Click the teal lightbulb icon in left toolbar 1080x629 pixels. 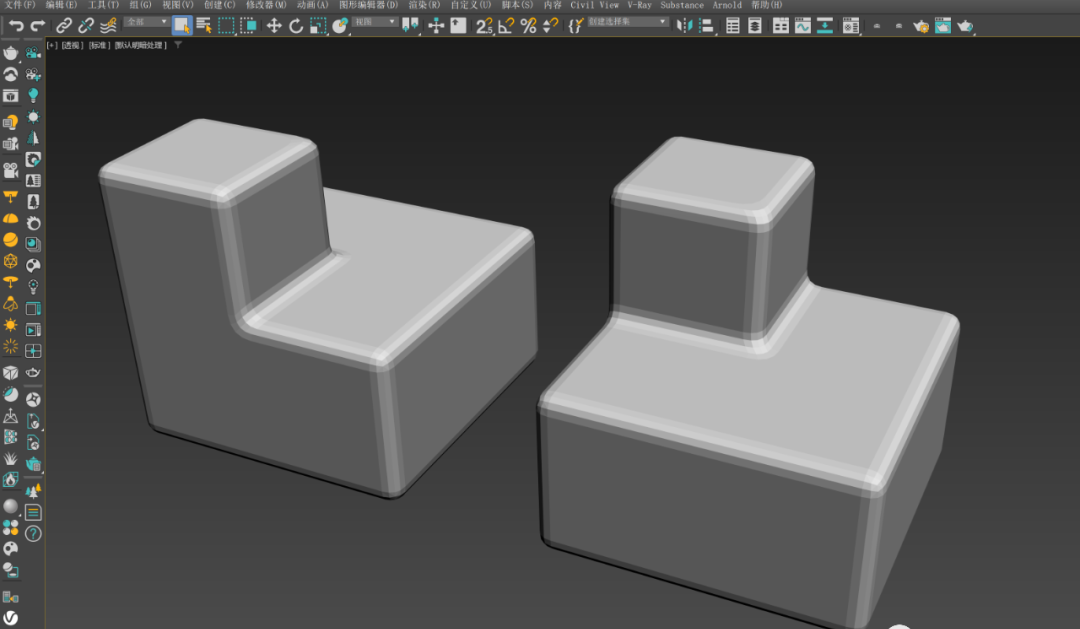coord(33,95)
